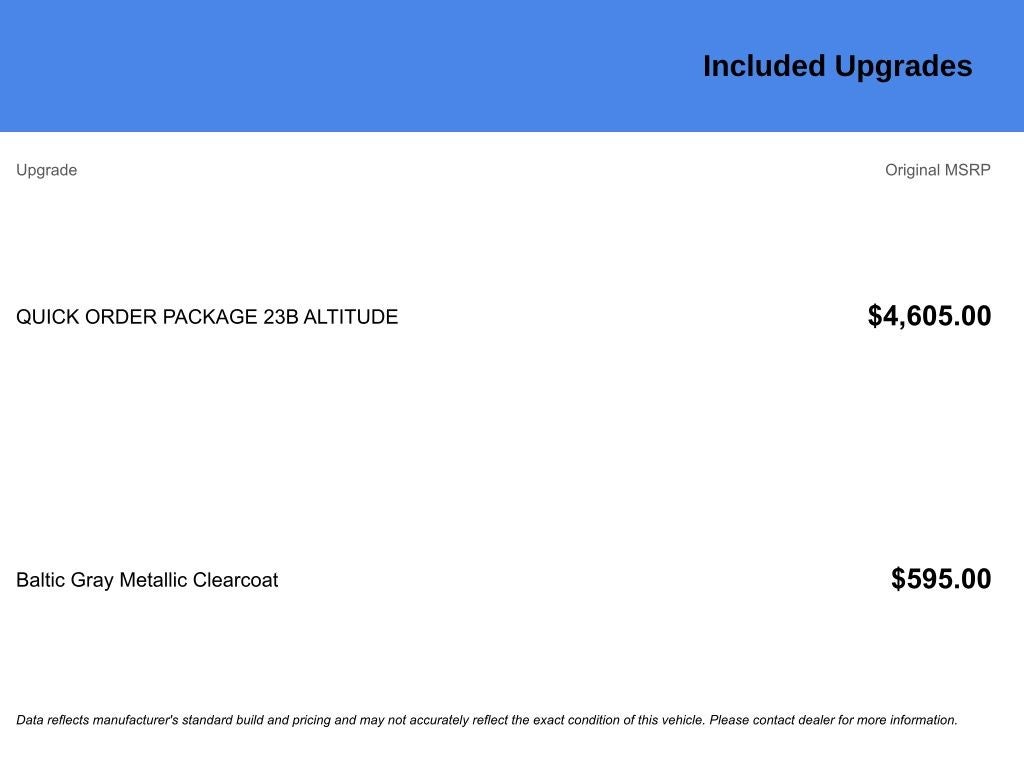Select the Upgrade column header
The image size is (1024, 768).
[46, 170]
